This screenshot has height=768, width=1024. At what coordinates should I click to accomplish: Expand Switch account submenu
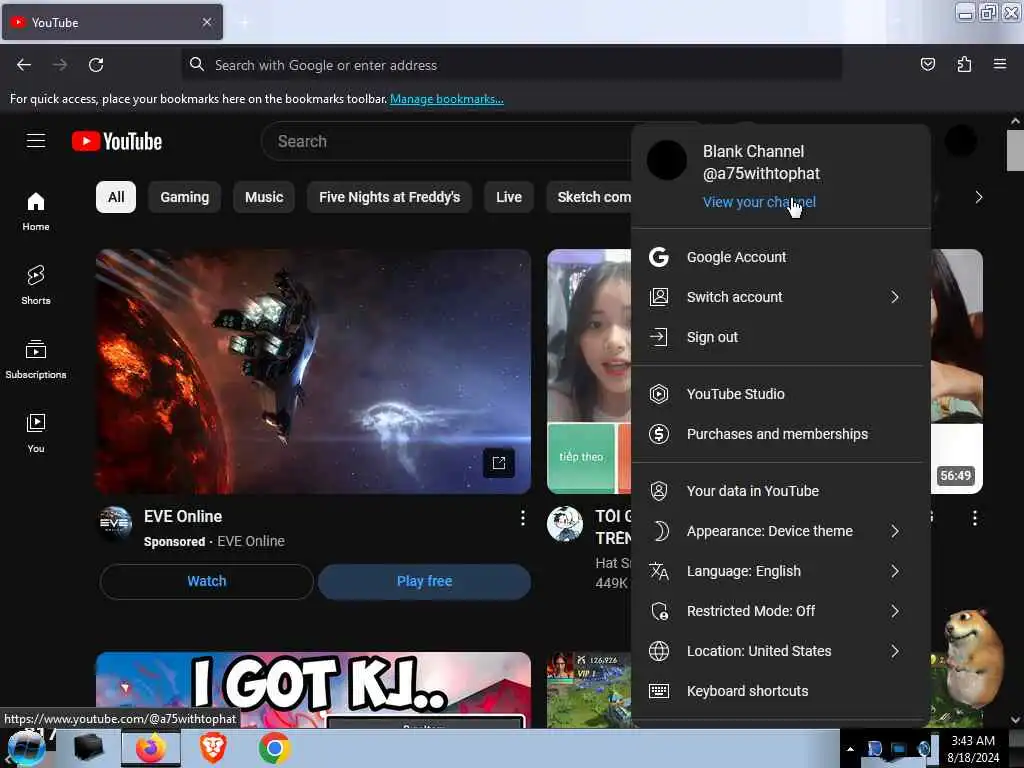pyautogui.click(x=895, y=297)
